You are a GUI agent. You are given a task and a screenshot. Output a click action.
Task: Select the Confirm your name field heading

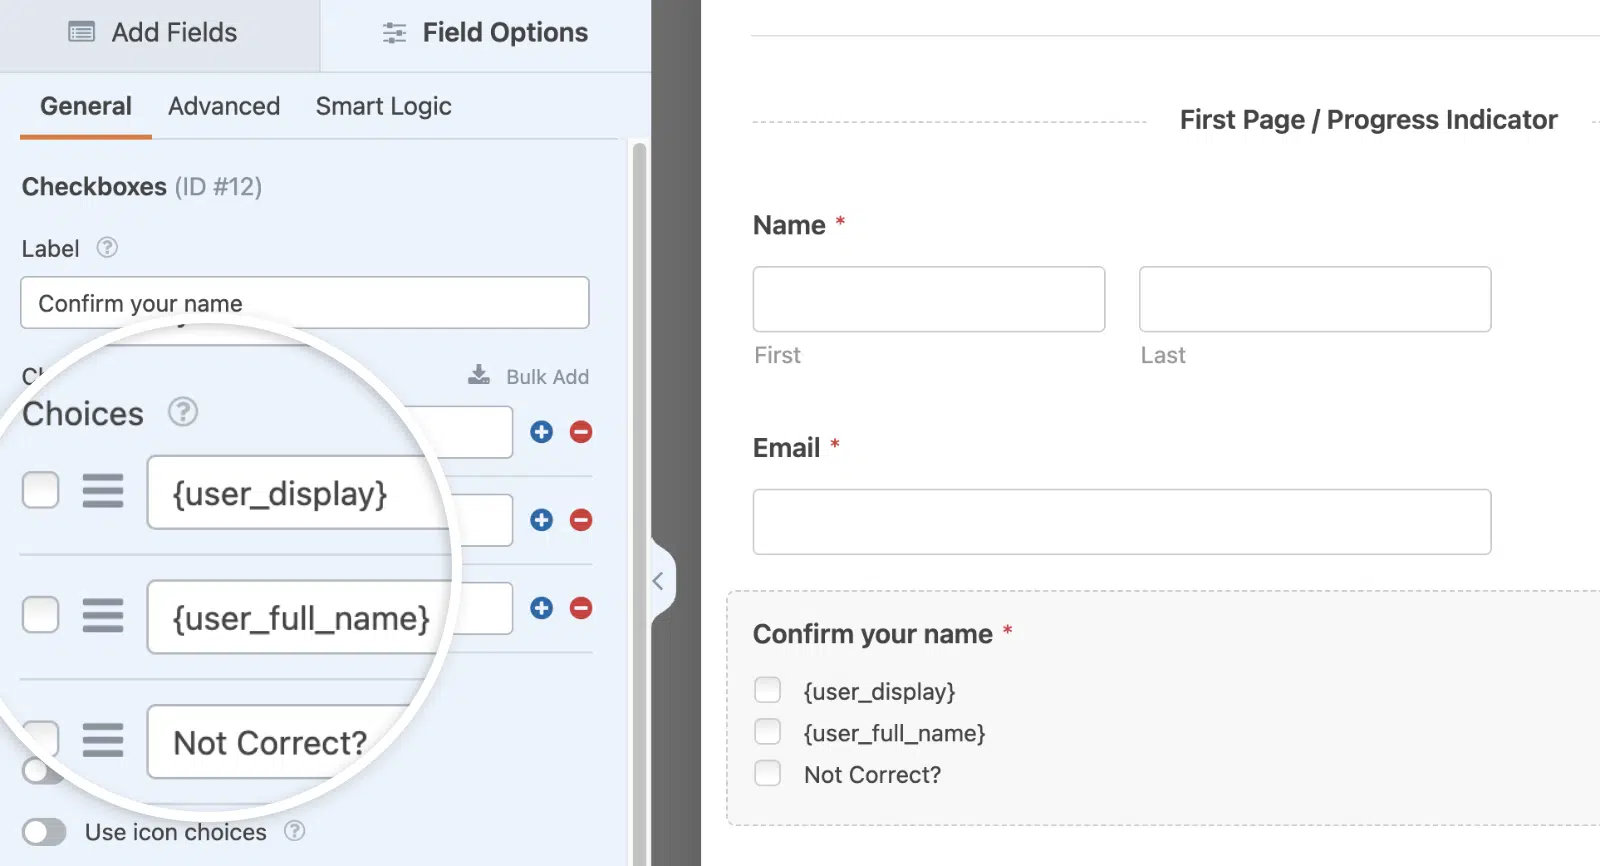(872, 634)
